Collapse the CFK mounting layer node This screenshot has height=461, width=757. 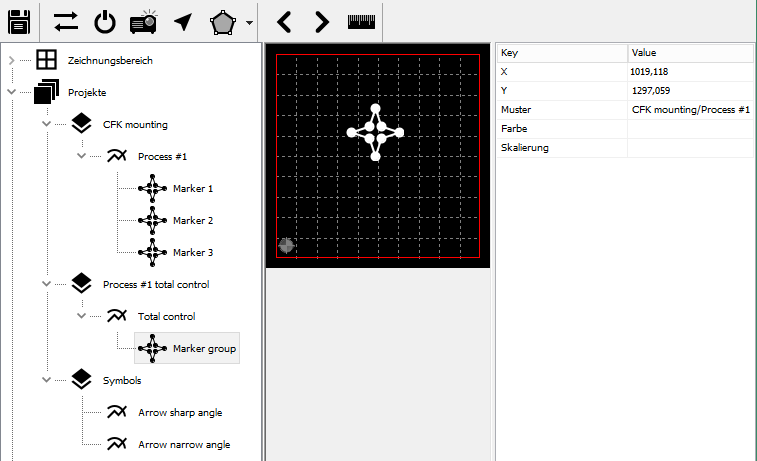(x=46, y=124)
